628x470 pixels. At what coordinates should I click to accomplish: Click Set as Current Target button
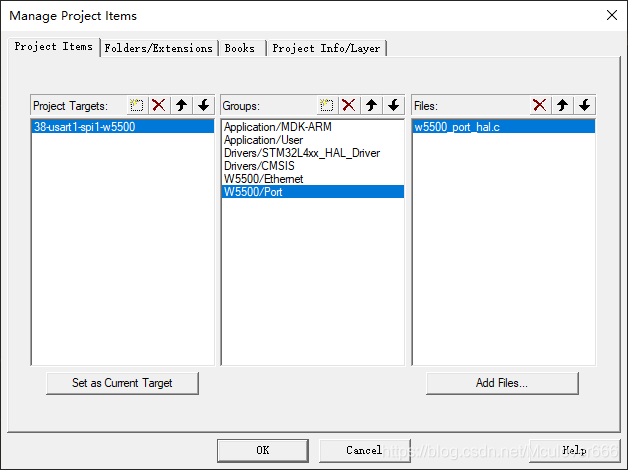(122, 383)
